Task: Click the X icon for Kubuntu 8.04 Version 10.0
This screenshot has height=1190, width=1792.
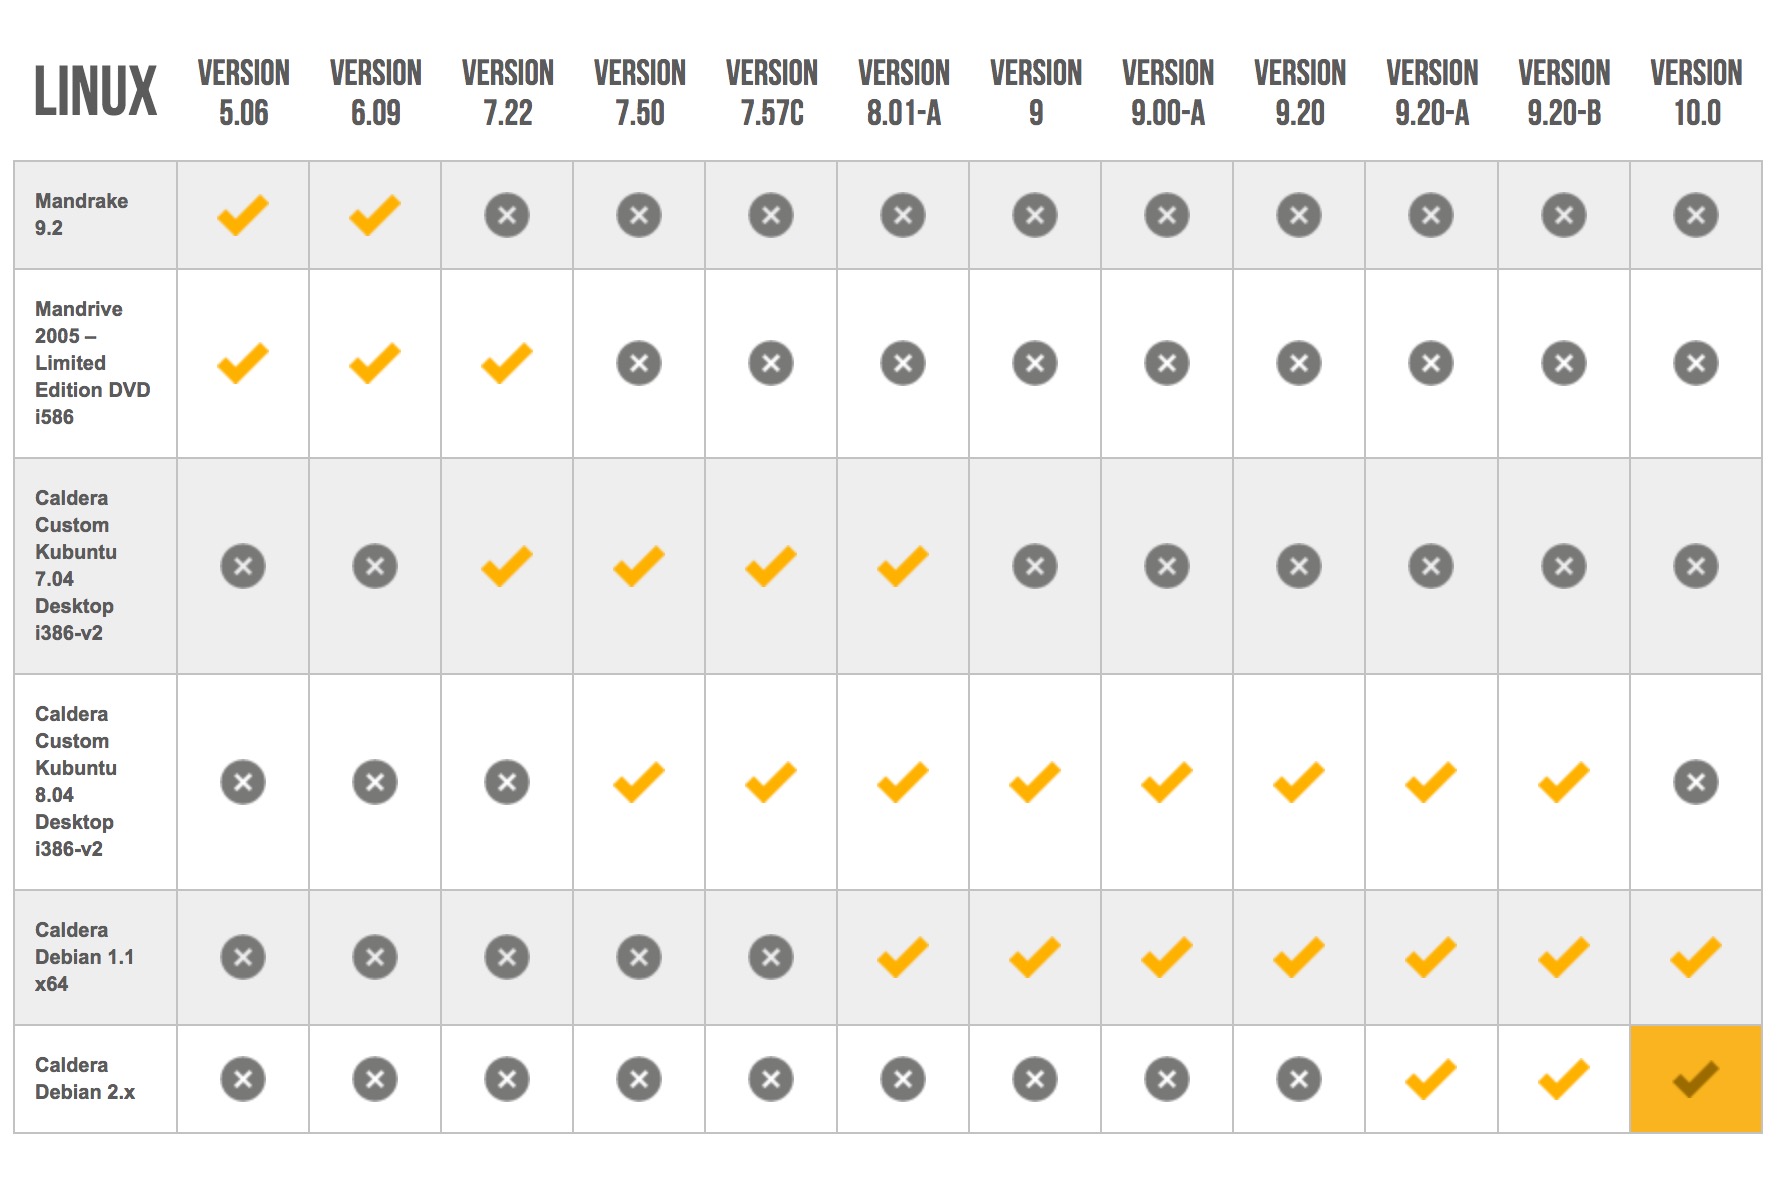Action: (1695, 782)
